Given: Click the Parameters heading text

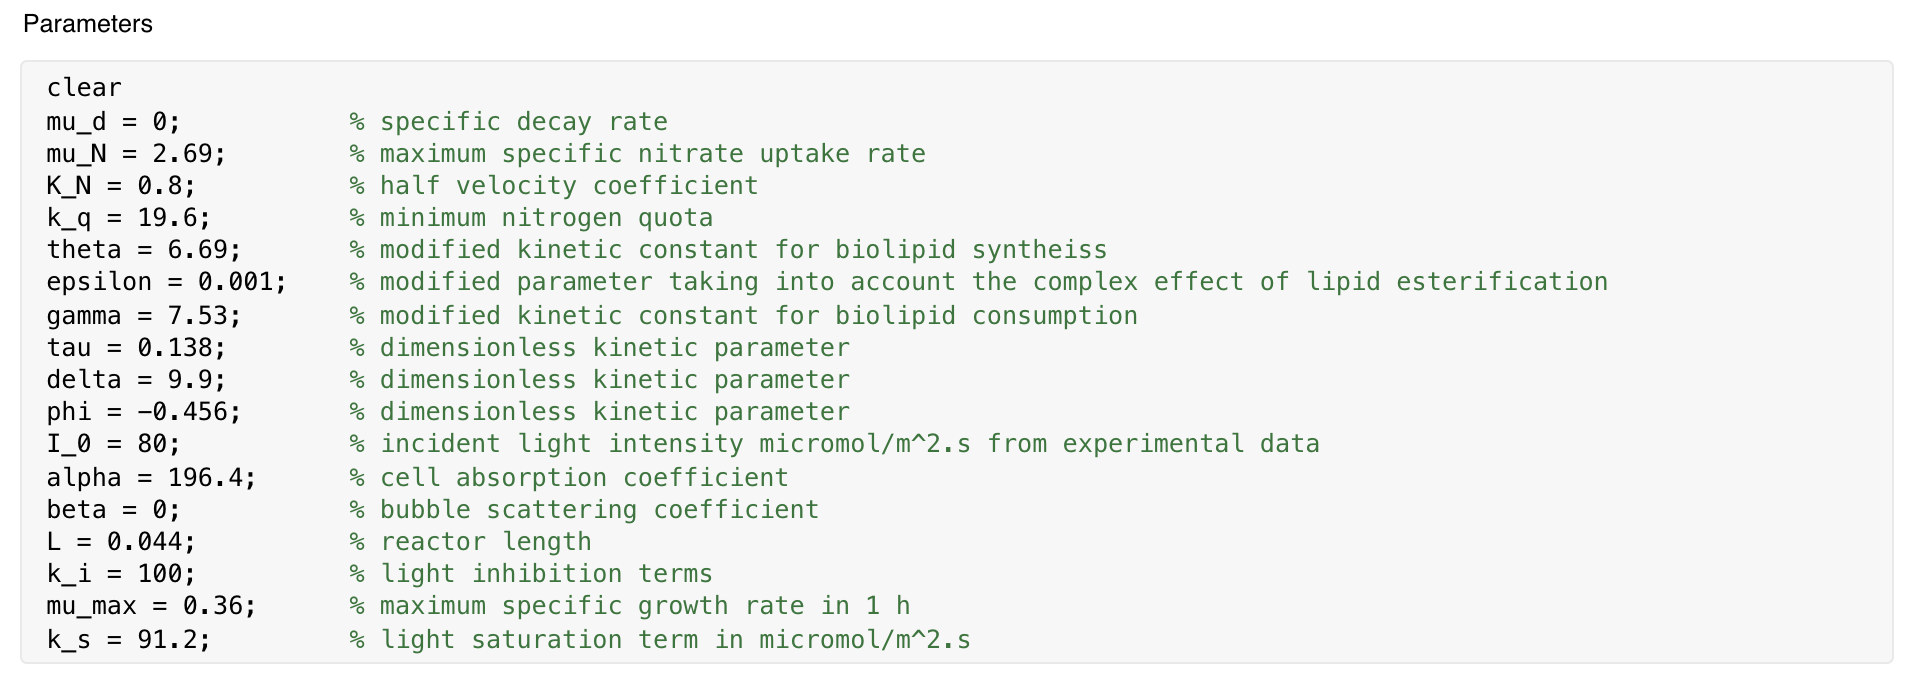Looking at the screenshot, I should pyautogui.click(x=88, y=24).
